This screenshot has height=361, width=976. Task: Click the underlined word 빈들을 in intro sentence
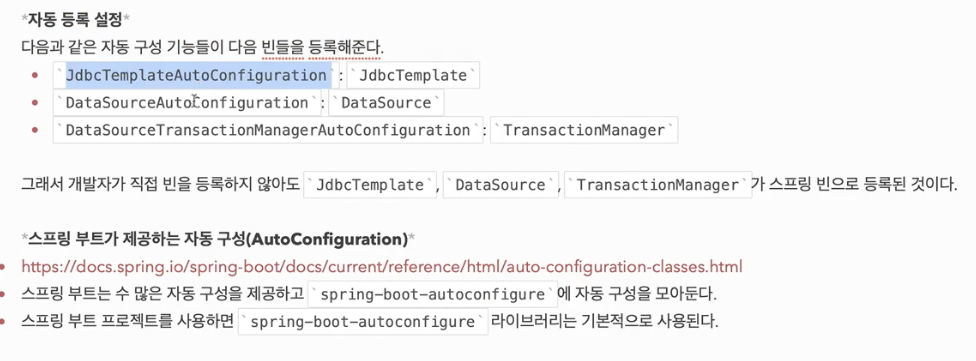[283, 47]
